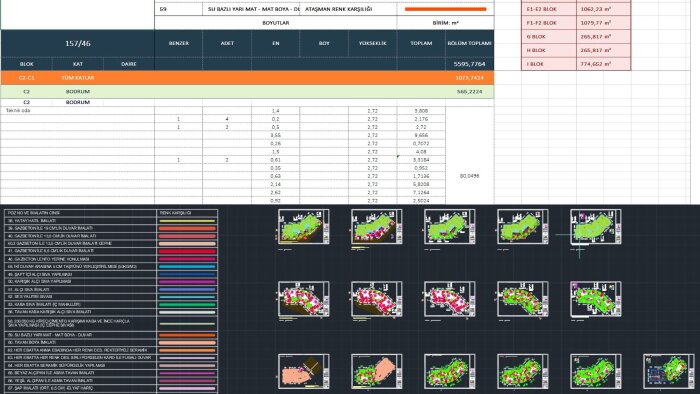Image resolution: width=700 pixels, height=394 pixels.
Task: Click the TOPLAM column header
Action: click(421, 43)
